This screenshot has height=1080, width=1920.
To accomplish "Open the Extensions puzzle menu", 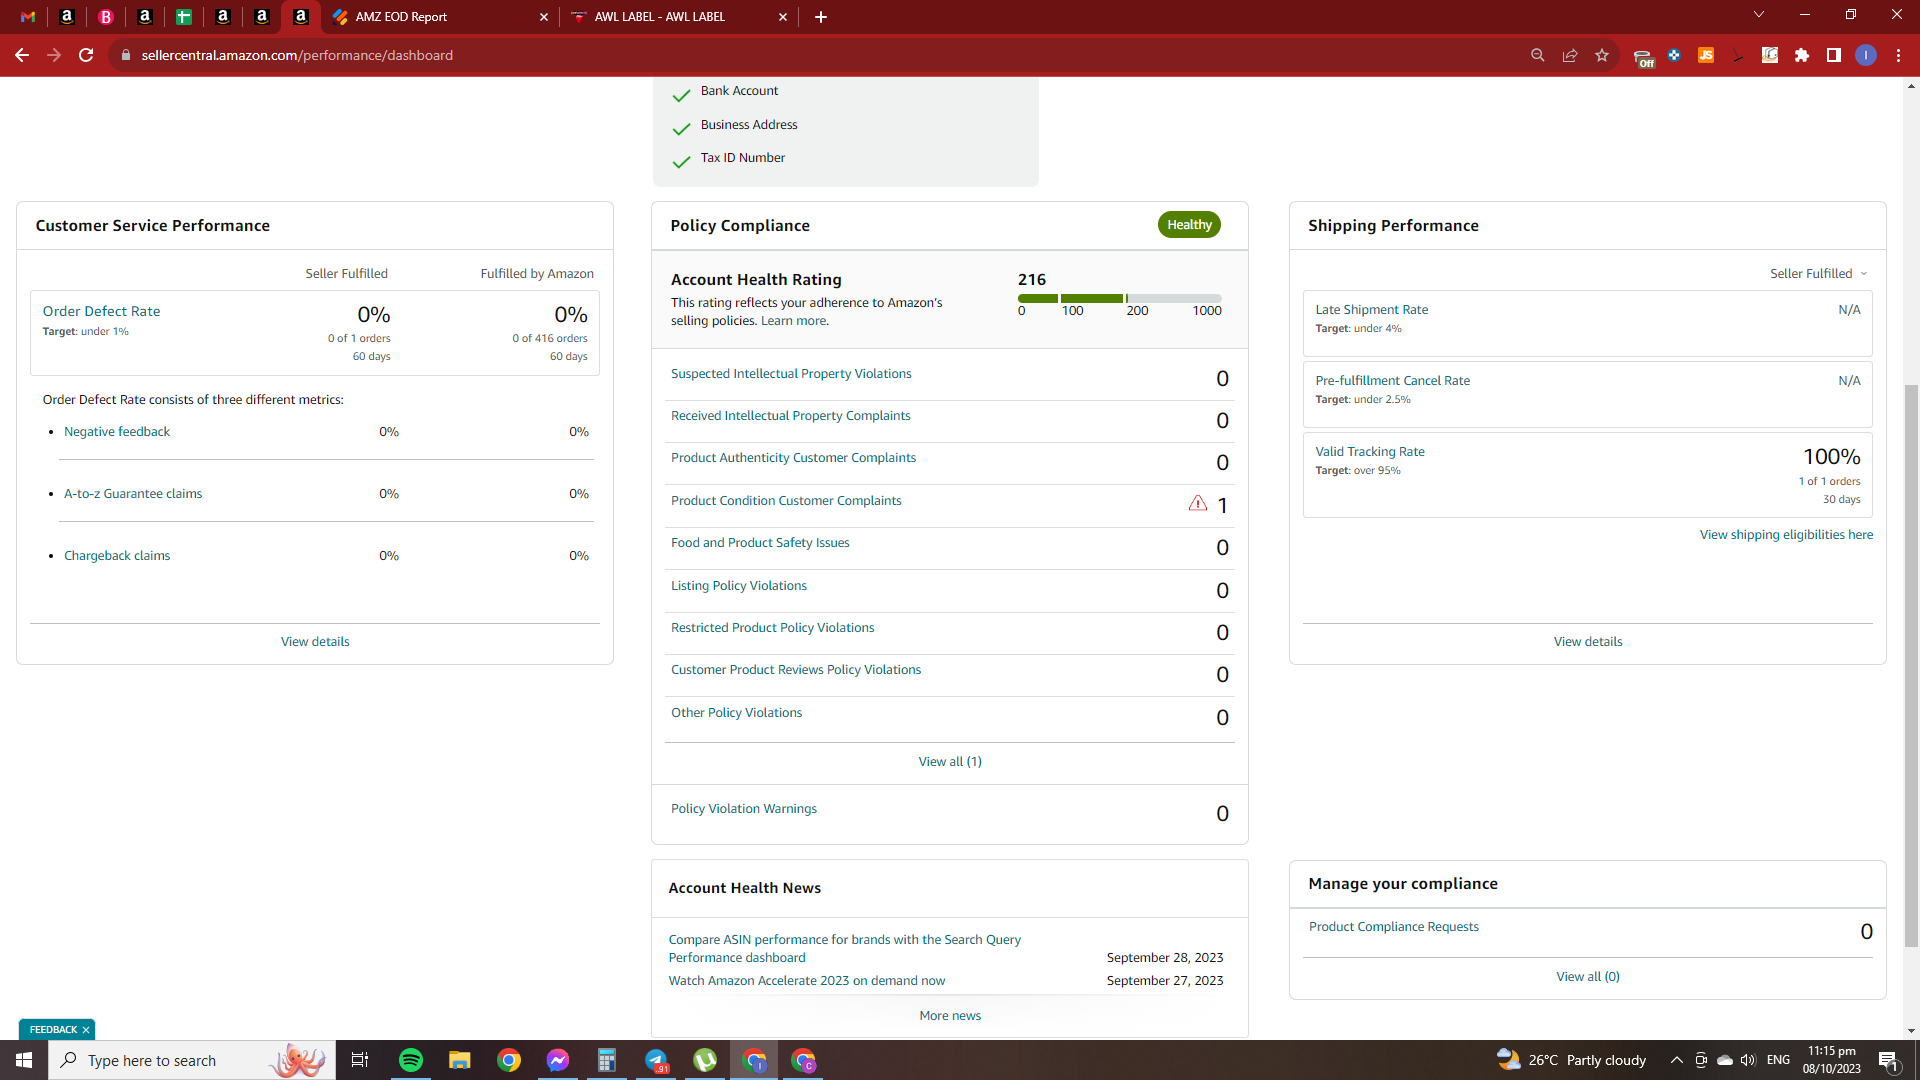I will coord(1802,55).
